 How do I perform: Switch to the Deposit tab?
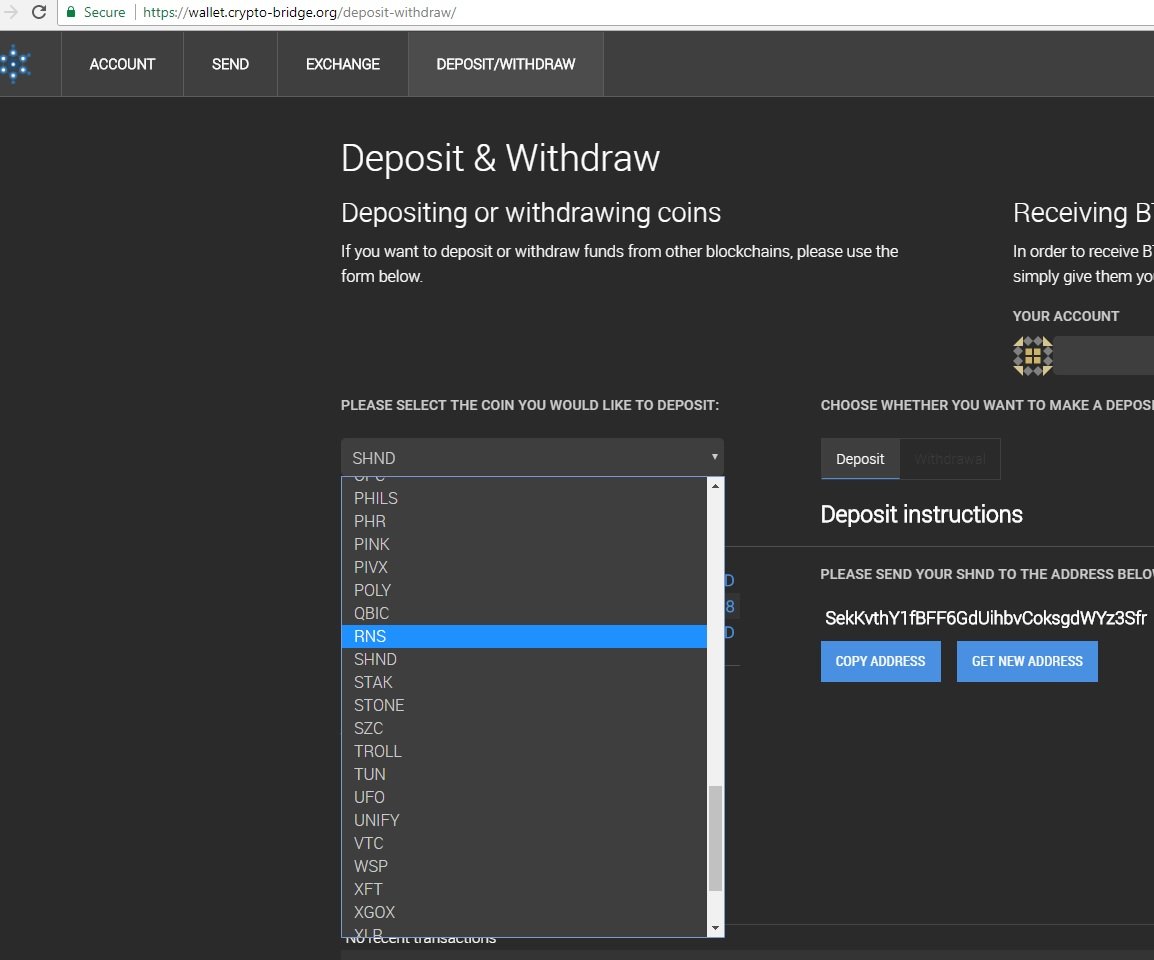(x=860, y=459)
